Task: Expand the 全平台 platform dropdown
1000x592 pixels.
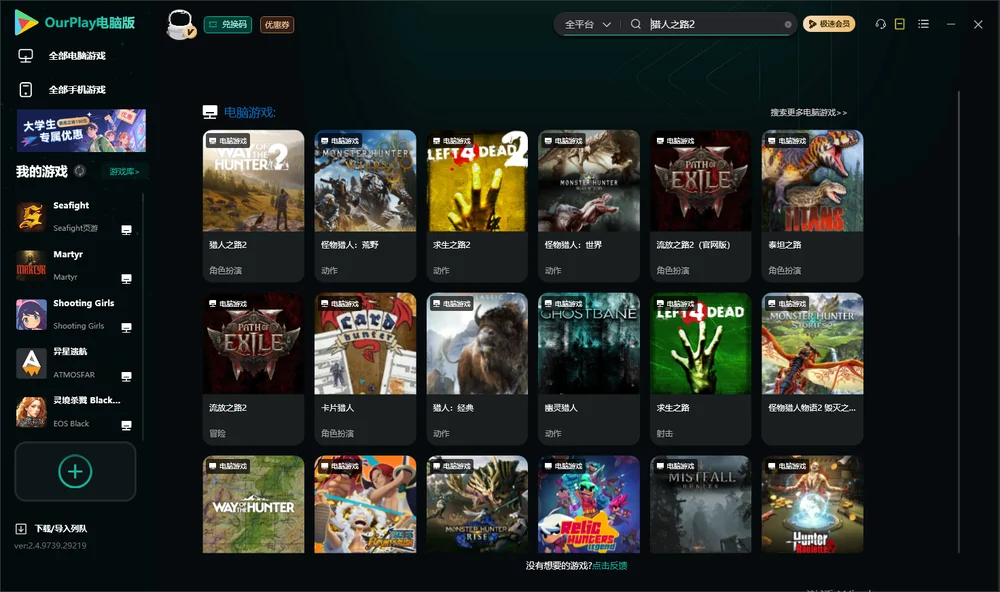Action: [587, 24]
